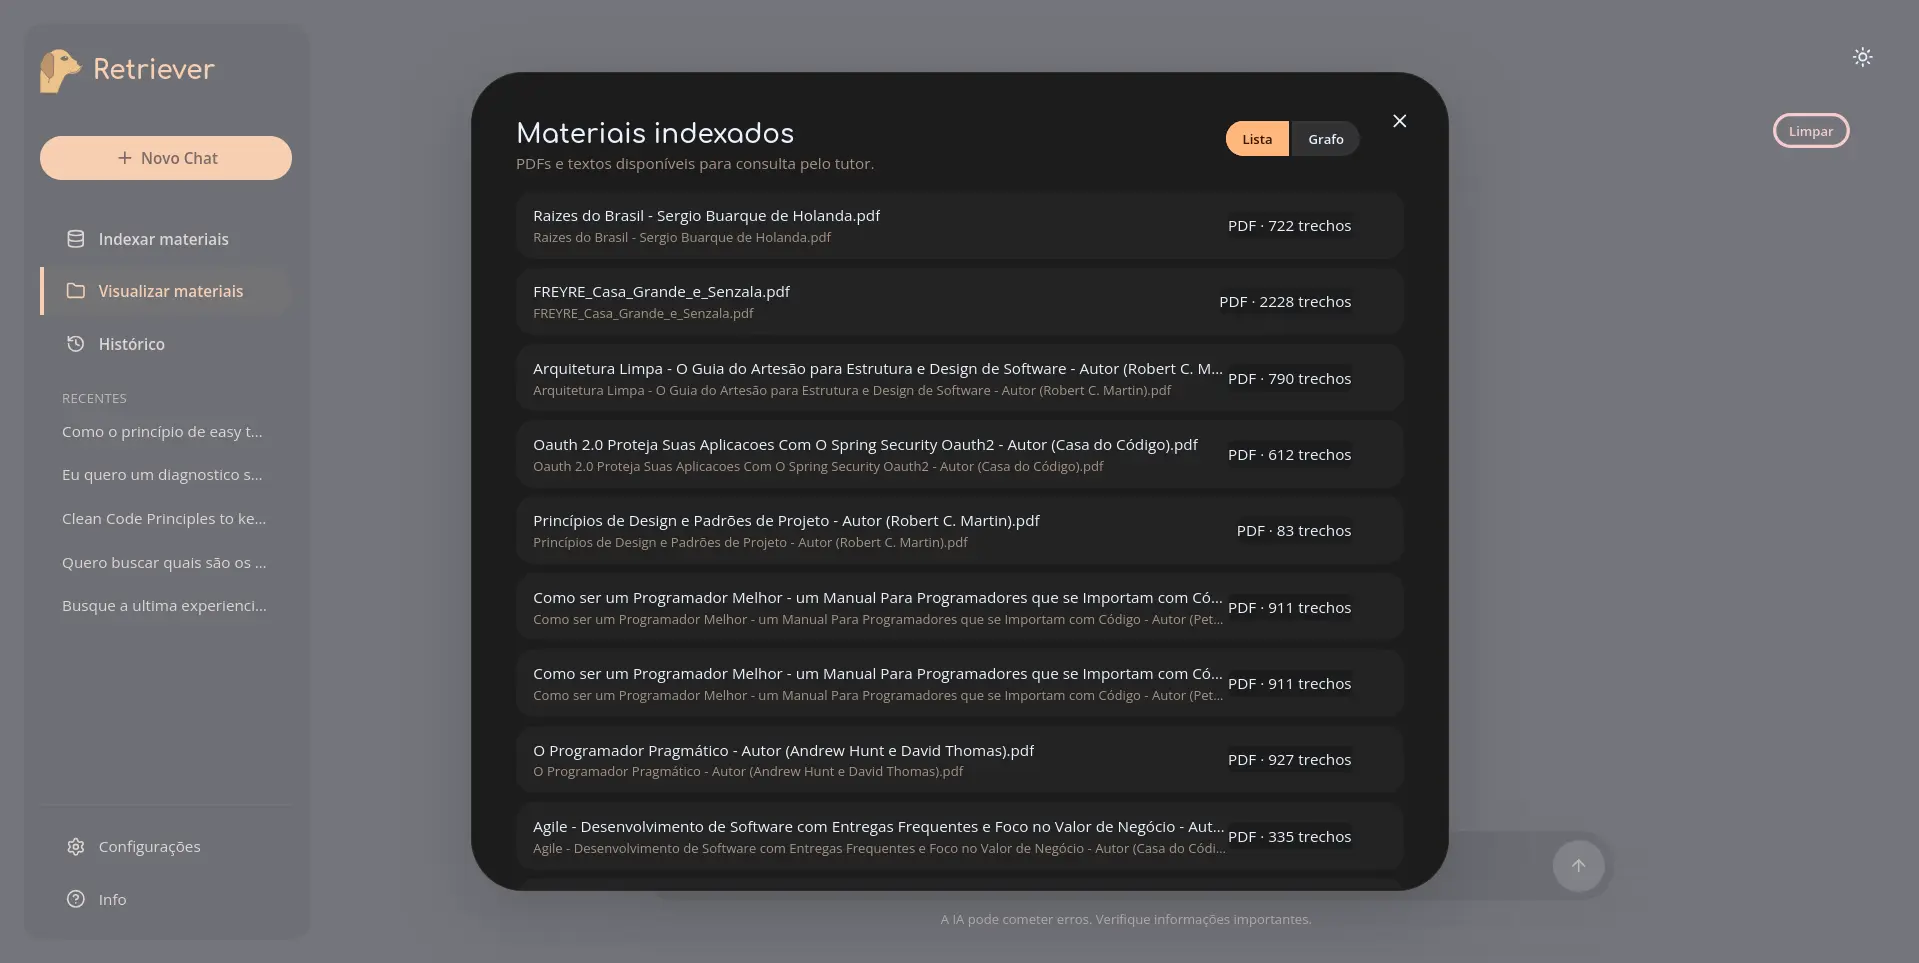
Task: Select the Lista view tab
Action: coord(1257,139)
